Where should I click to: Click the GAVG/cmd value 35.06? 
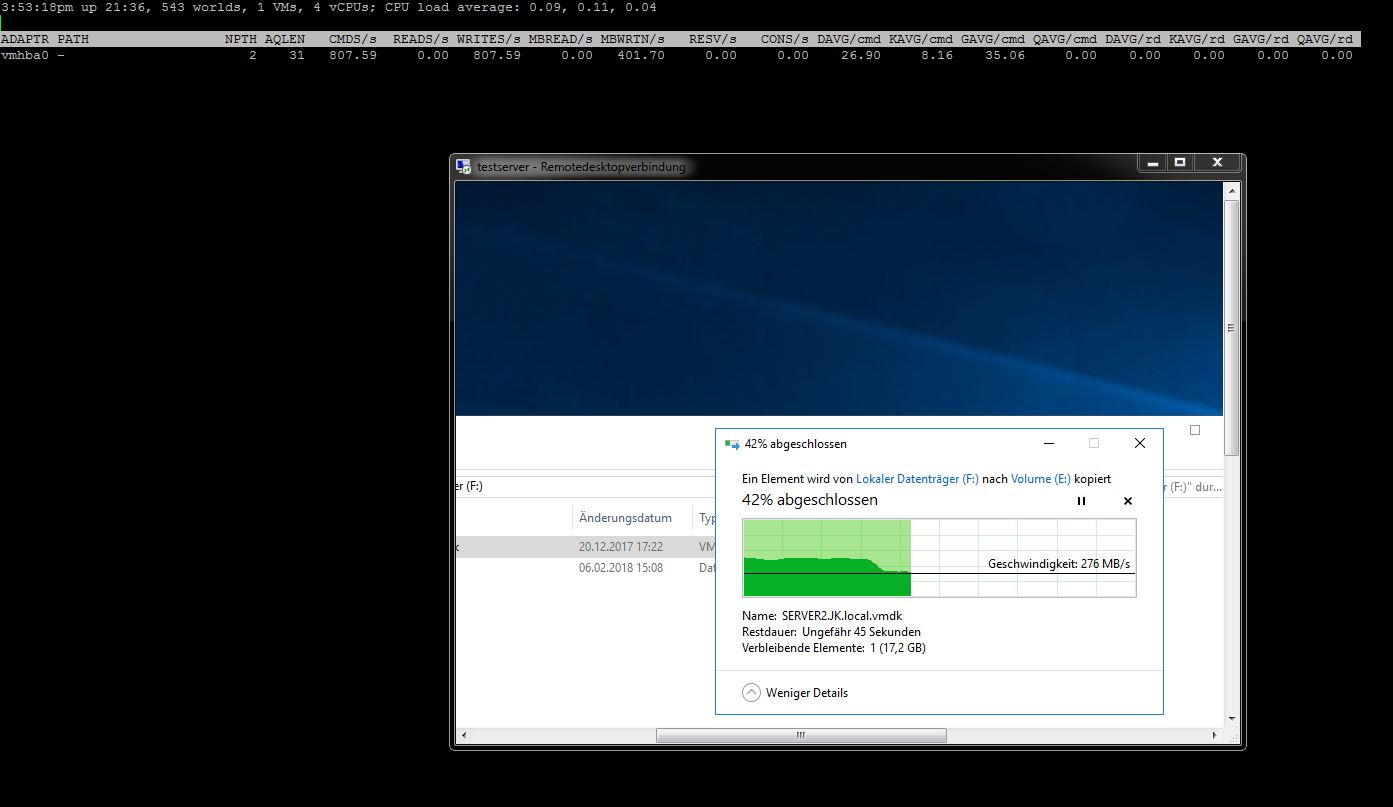(x=1004, y=56)
